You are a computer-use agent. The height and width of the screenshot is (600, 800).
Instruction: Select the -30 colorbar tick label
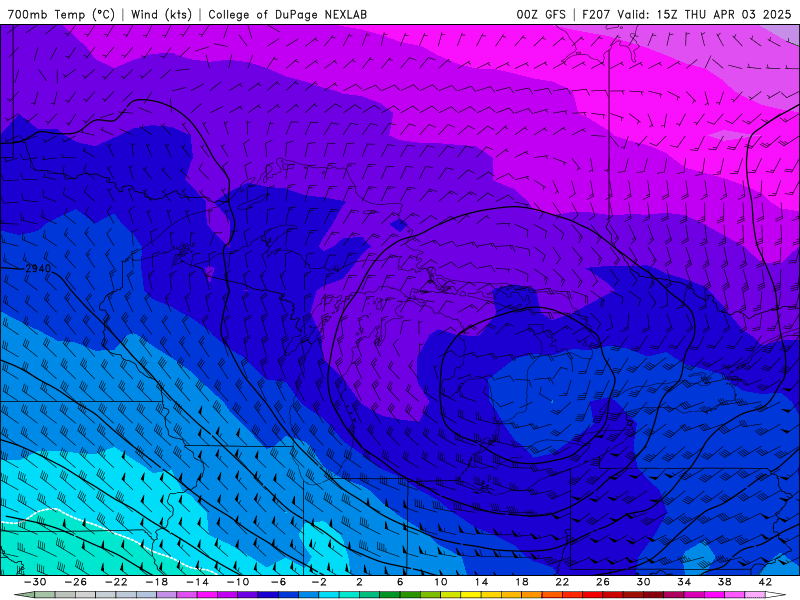click(x=35, y=582)
